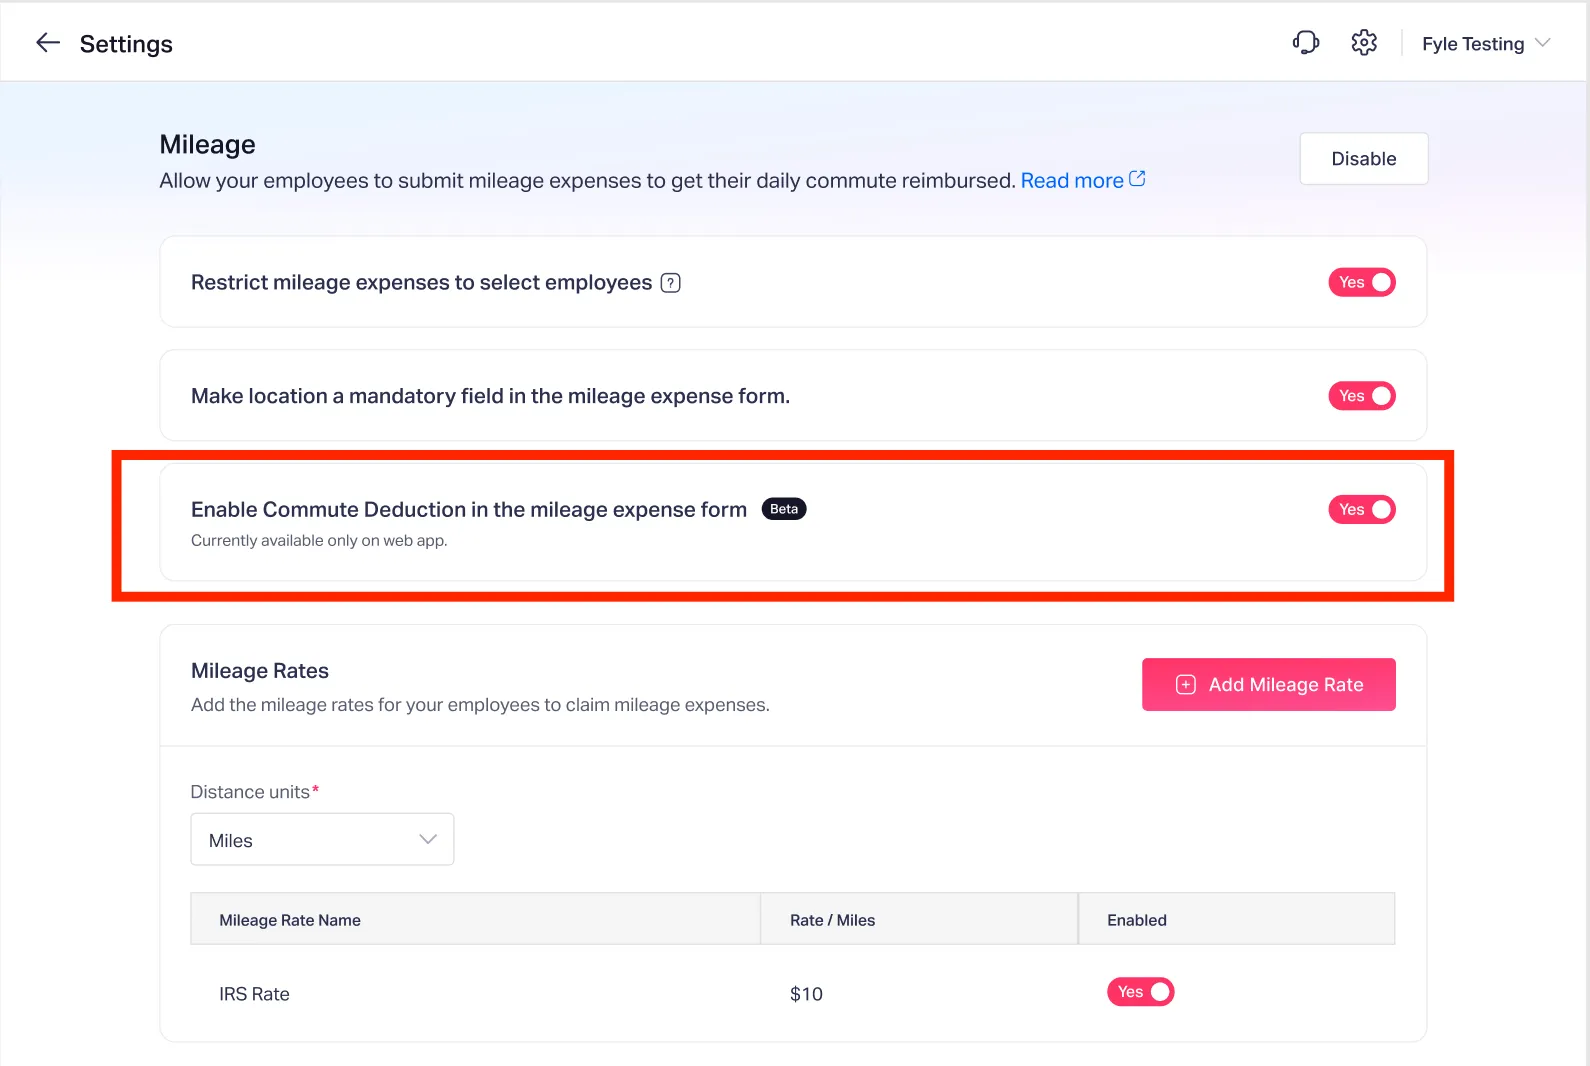Screen dimensions: 1590x1066
Task: Open the Distance units dropdown
Action: (x=322, y=840)
